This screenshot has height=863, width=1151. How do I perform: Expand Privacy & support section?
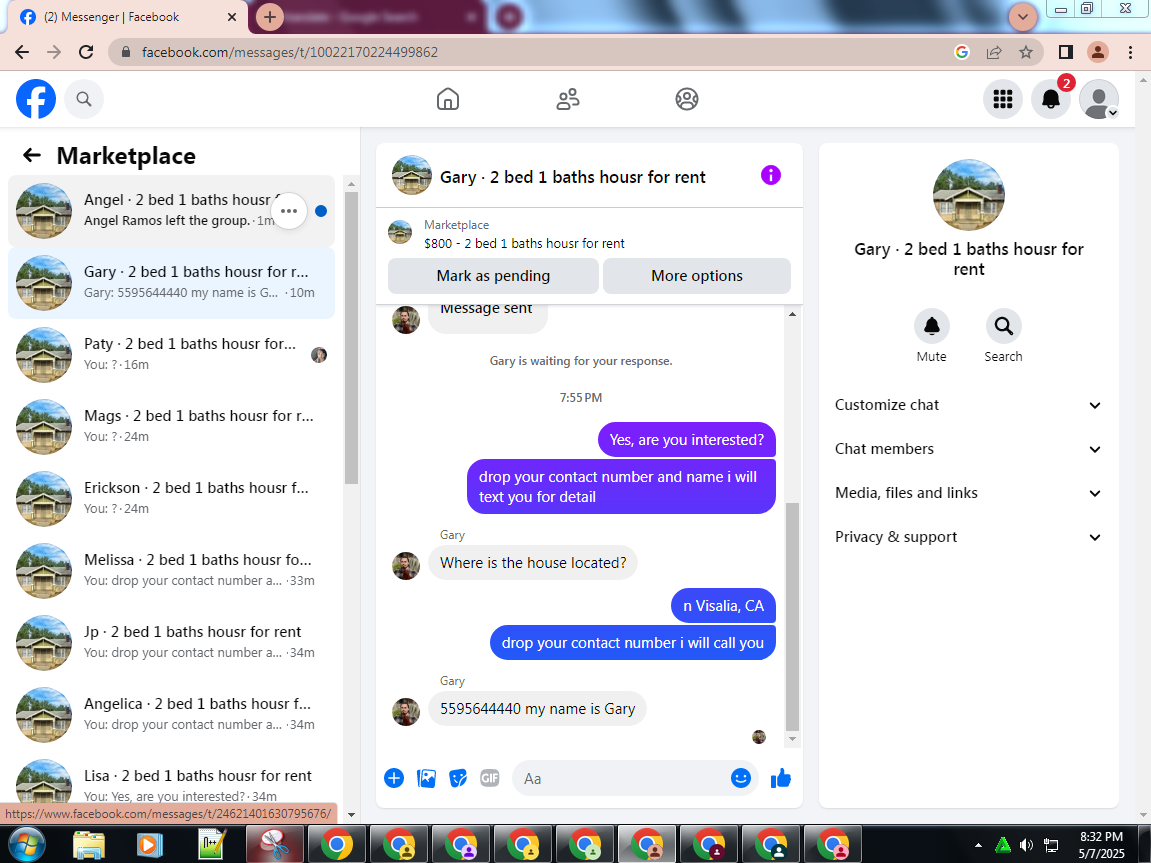[x=968, y=537]
